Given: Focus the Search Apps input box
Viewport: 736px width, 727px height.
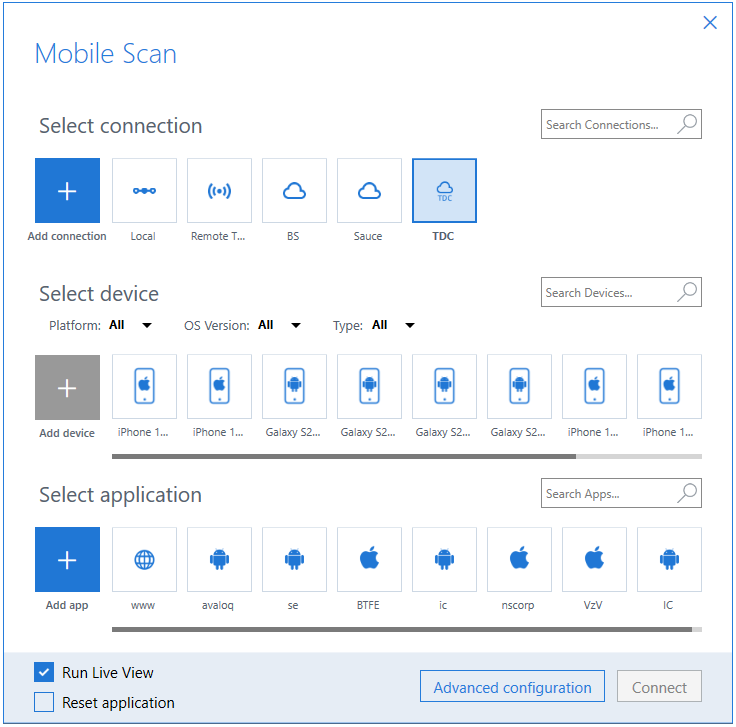Looking at the screenshot, I should [x=608, y=494].
